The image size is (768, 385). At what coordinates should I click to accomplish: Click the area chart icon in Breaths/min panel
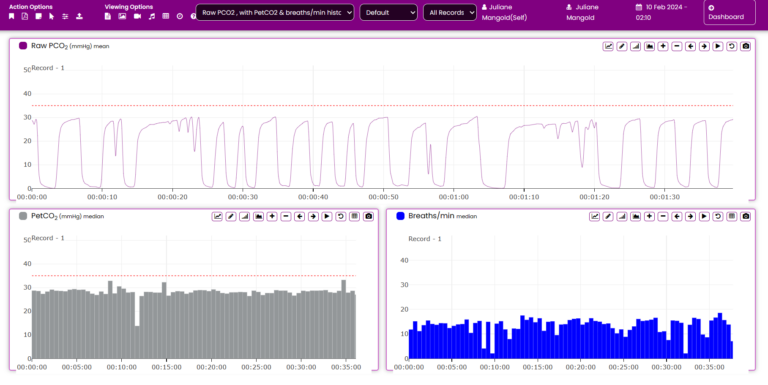[636, 216]
